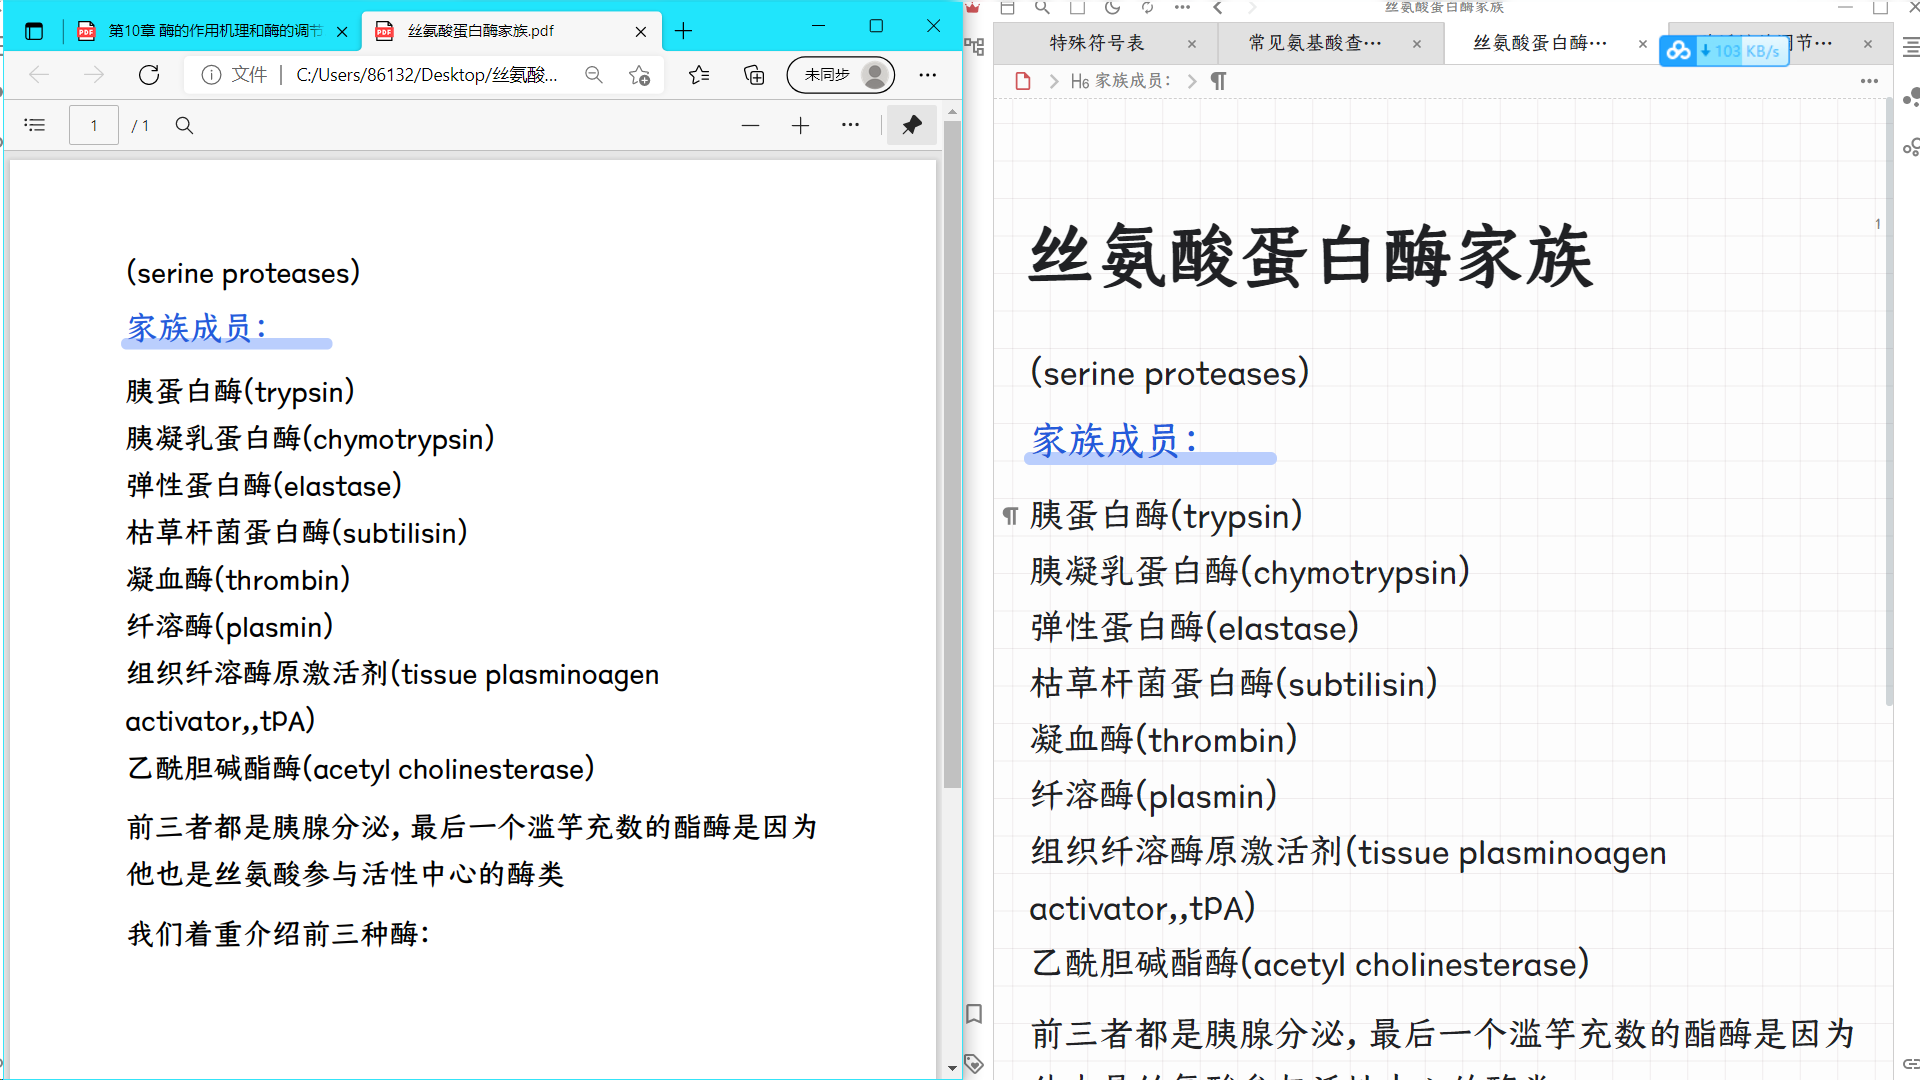
Task: Click the PDF page number field
Action: tap(94, 125)
